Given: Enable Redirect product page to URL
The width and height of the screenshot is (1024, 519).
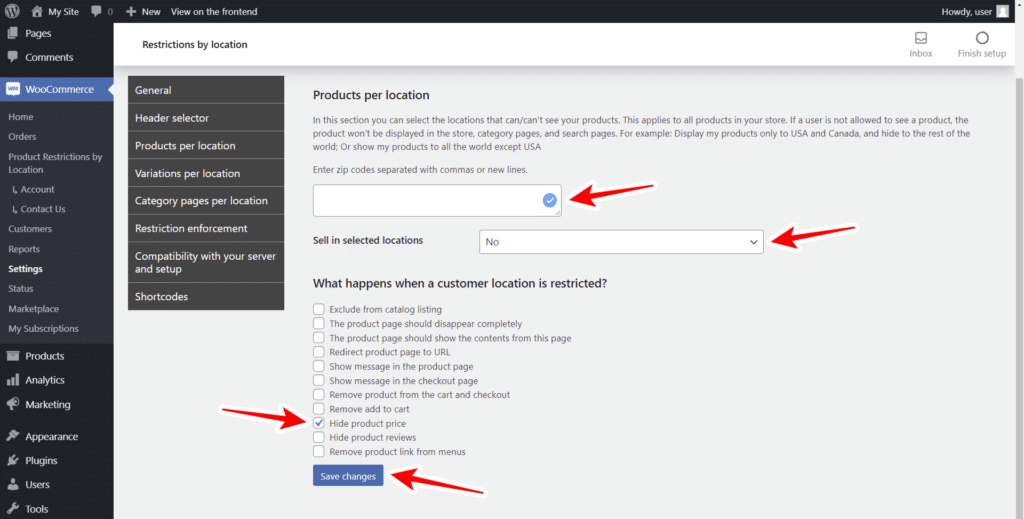Looking at the screenshot, I should click(x=319, y=352).
